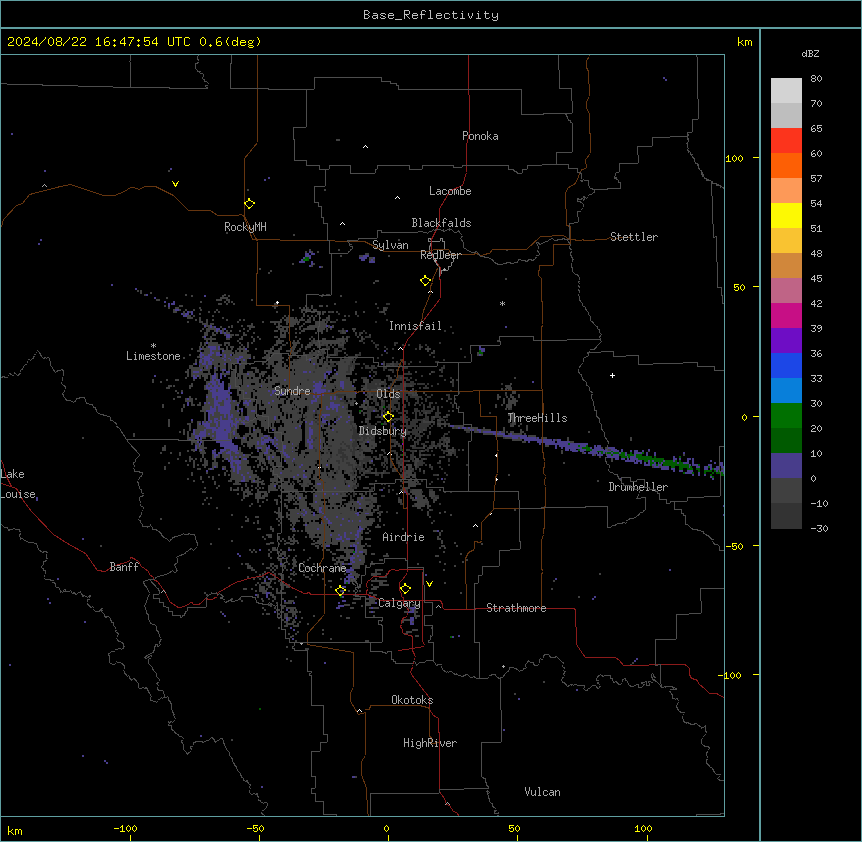The height and width of the screenshot is (842, 862).
Task: Click the Innisfail city label
Action: pos(415,326)
